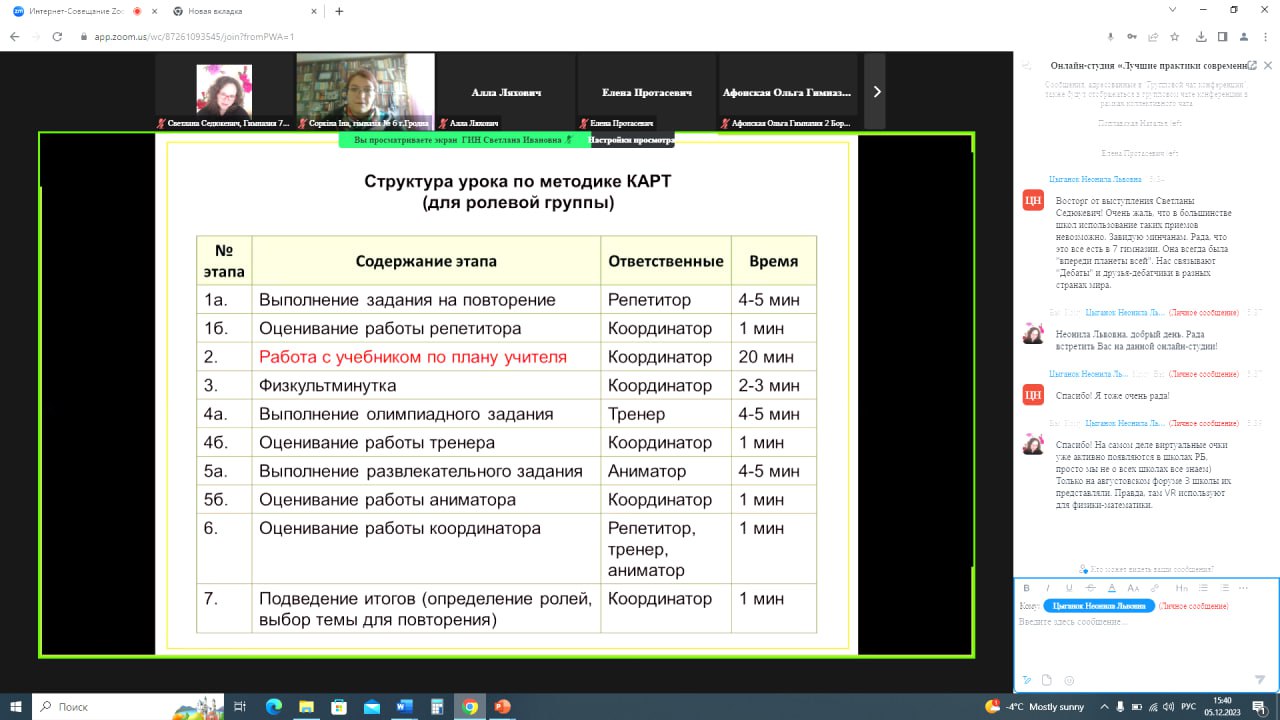The width and height of the screenshot is (1280, 720).
Task: Open PowerPoint from taskbar
Action: click(502, 706)
